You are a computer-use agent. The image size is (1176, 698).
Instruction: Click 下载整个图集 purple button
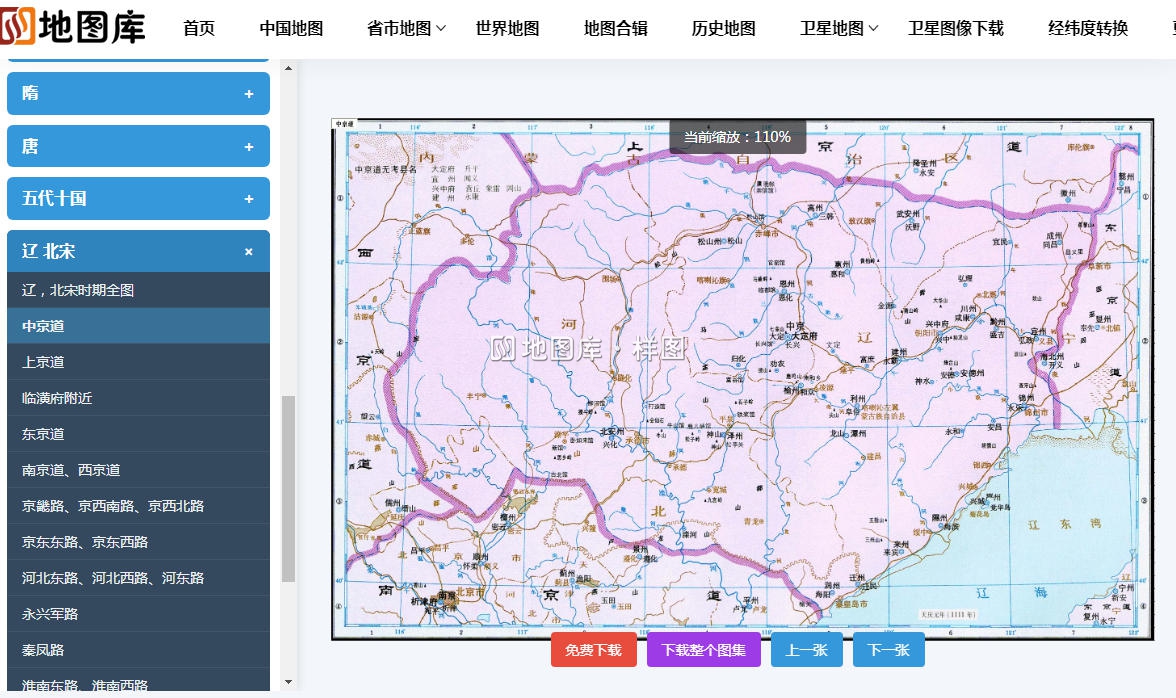pyautogui.click(x=704, y=650)
